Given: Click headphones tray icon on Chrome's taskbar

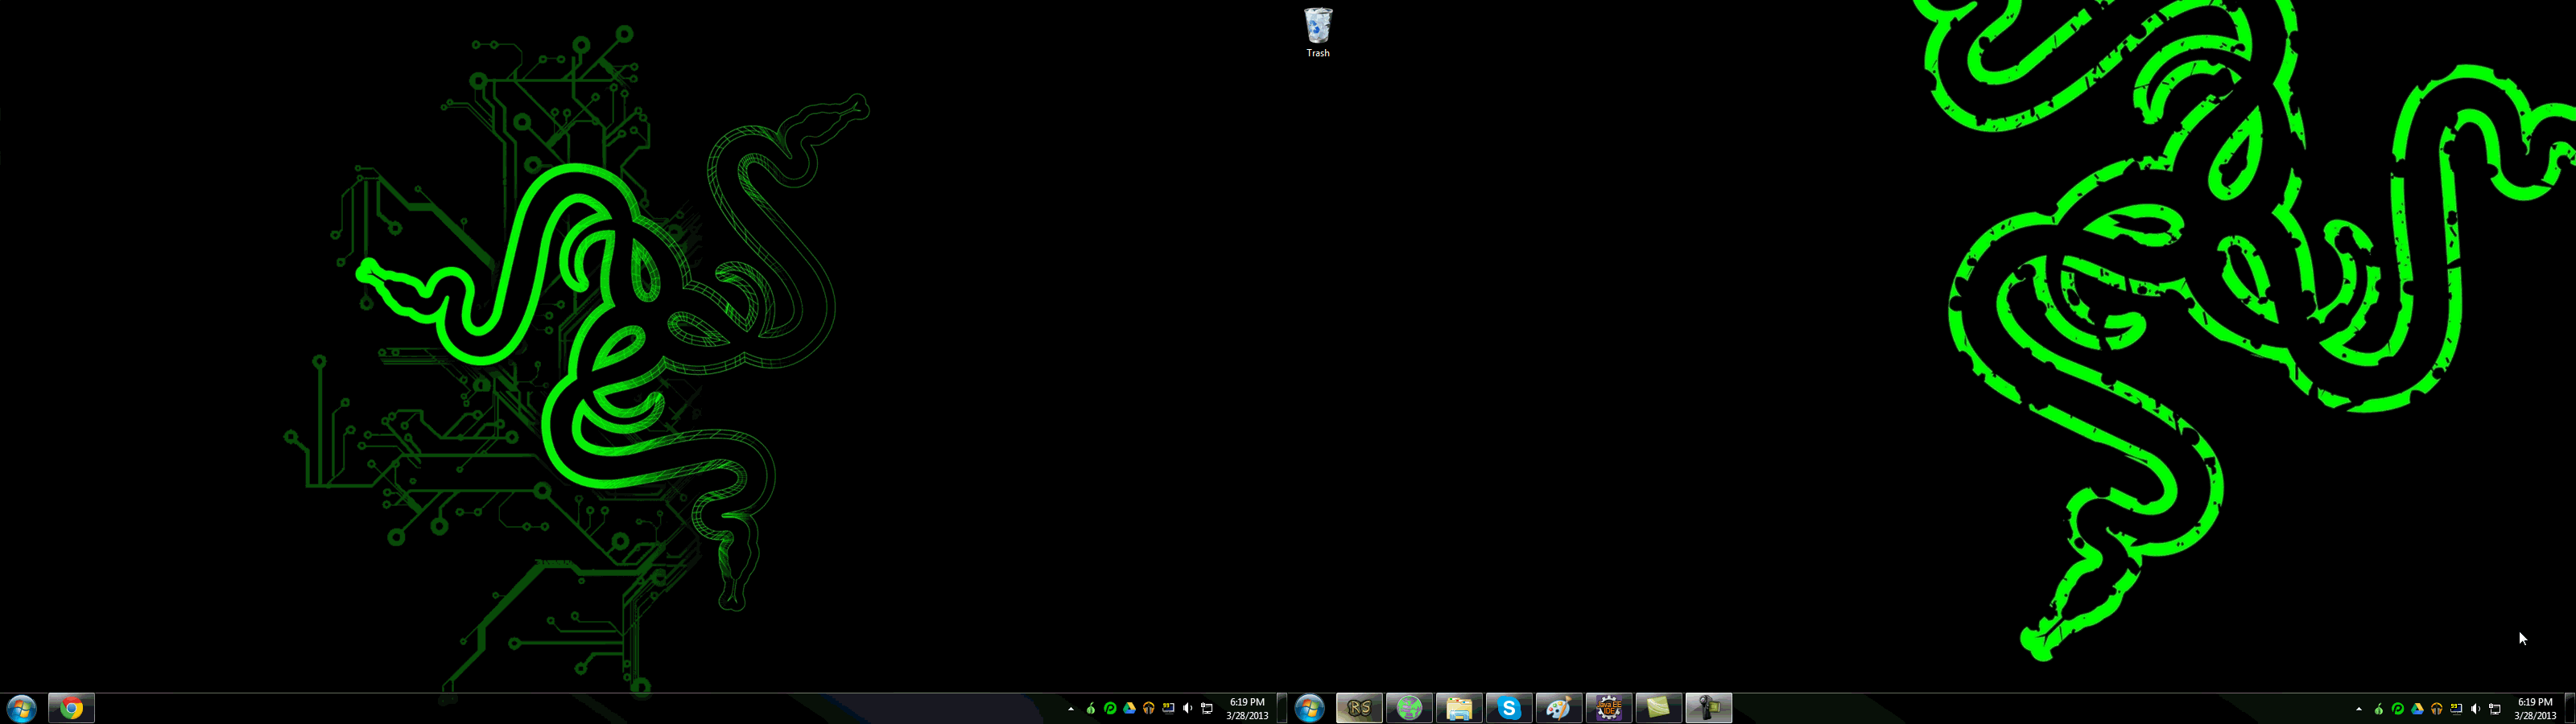Looking at the screenshot, I should 1148,709.
